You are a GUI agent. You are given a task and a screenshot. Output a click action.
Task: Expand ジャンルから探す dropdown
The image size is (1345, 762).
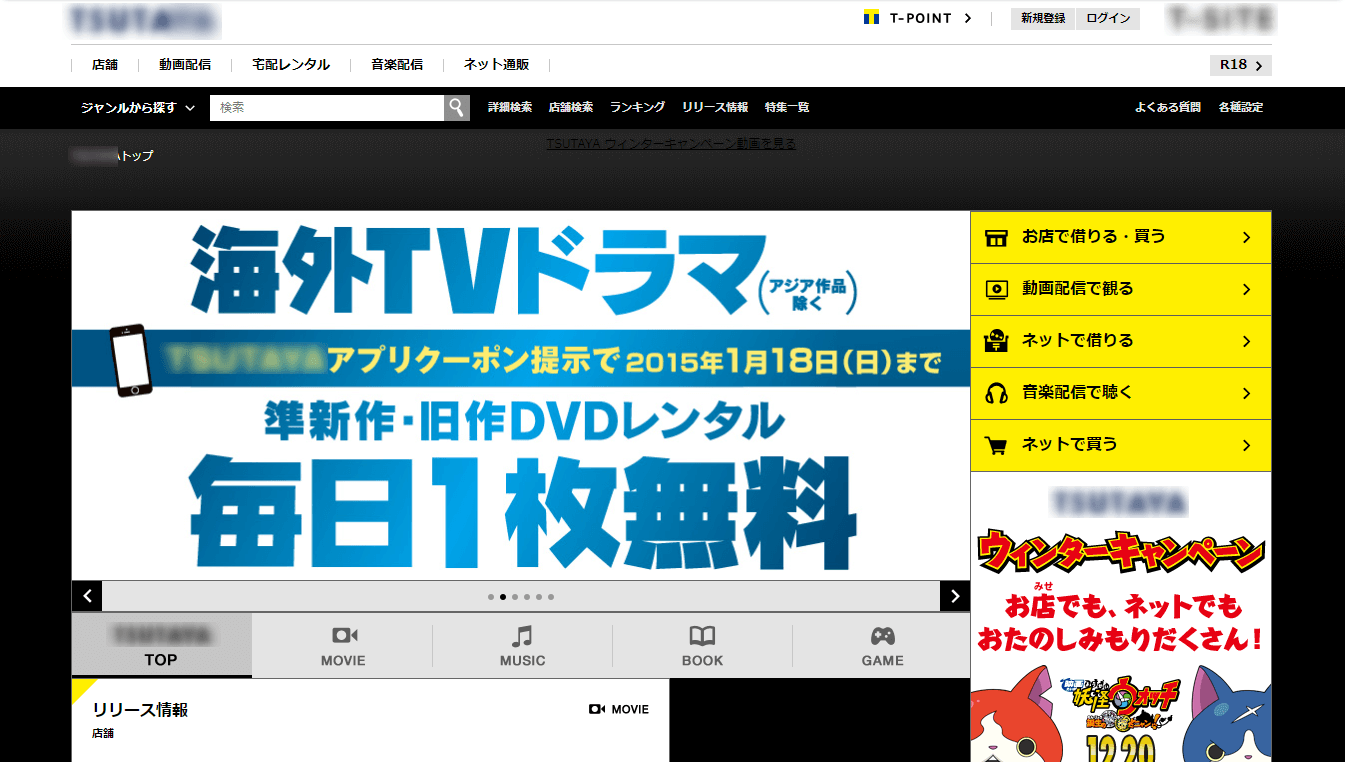(138, 107)
